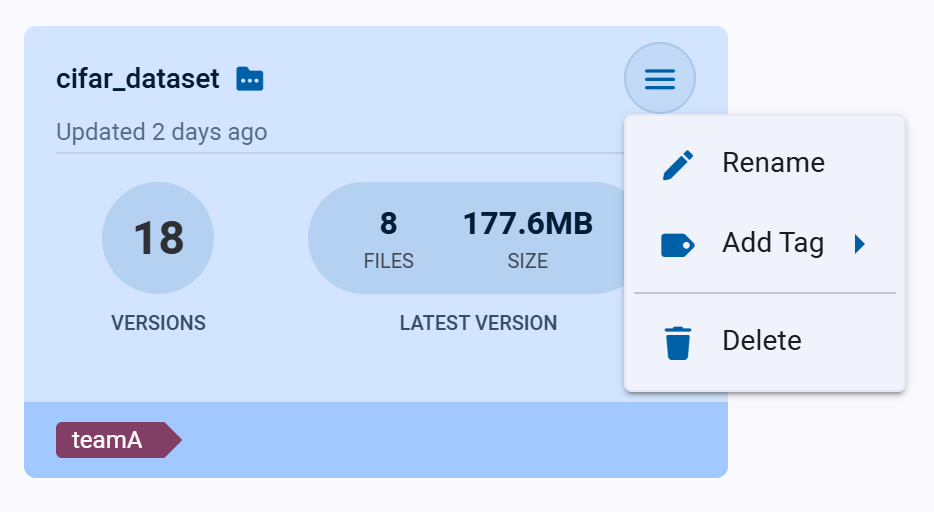Click the folder icon beside cifar_dataset
Image resolution: width=934 pixels, height=512 pixels.
[x=250, y=78]
